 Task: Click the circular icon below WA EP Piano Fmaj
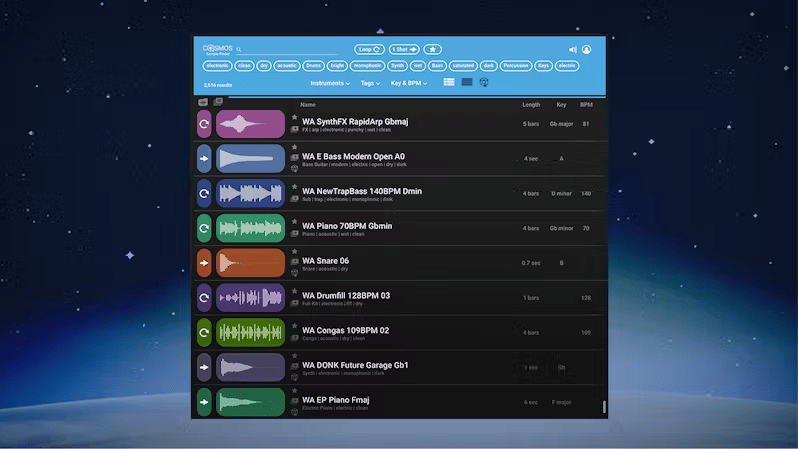tap(294, 412)
